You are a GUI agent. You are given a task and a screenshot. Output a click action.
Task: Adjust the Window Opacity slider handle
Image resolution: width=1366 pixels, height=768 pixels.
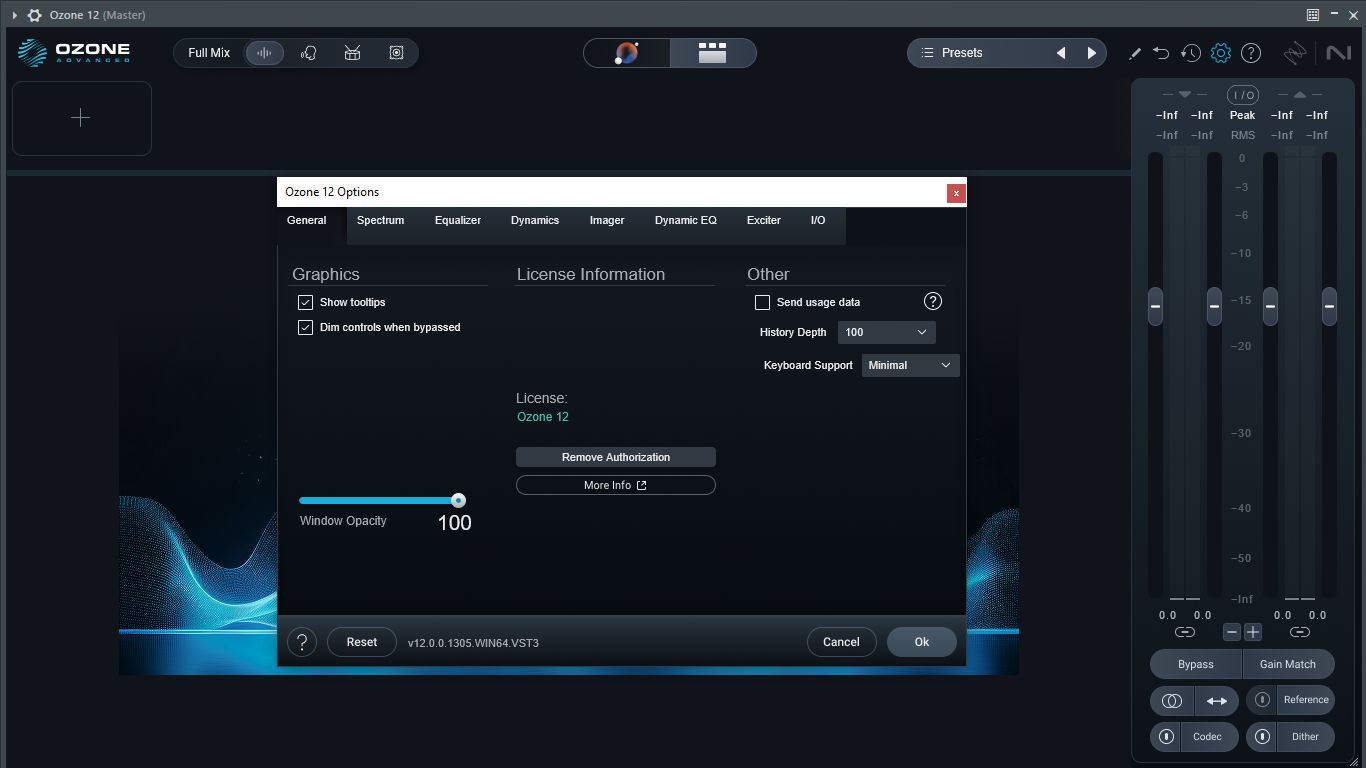(x=458, y=500)
